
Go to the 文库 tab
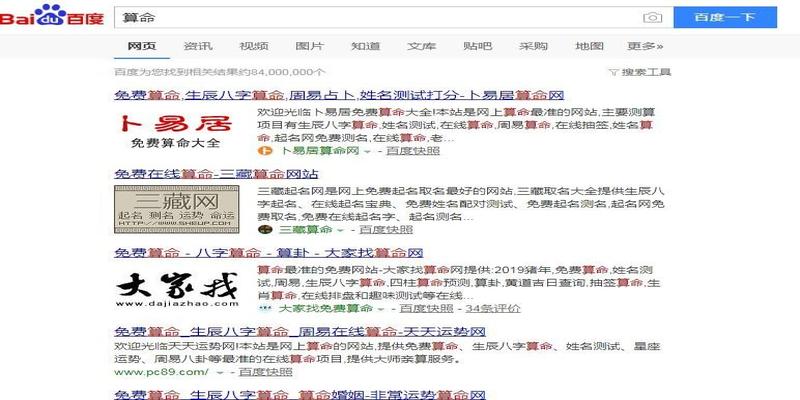click(421, 46)
